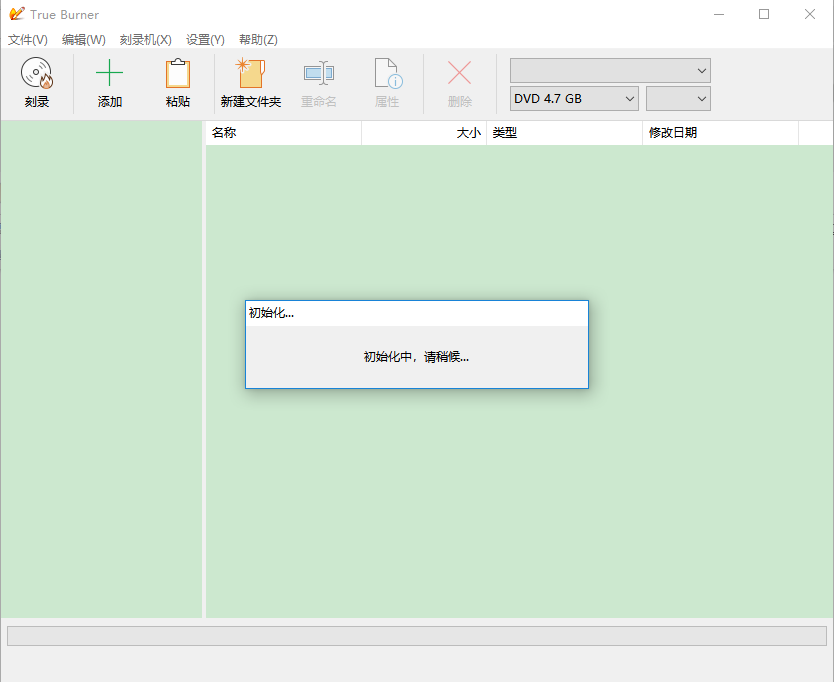Image resolution: width=834 pixels, height=682 pixels.
Task: Click the 初始化 dialog title bar
Action: pyautogui.click(x=417, y=313)
